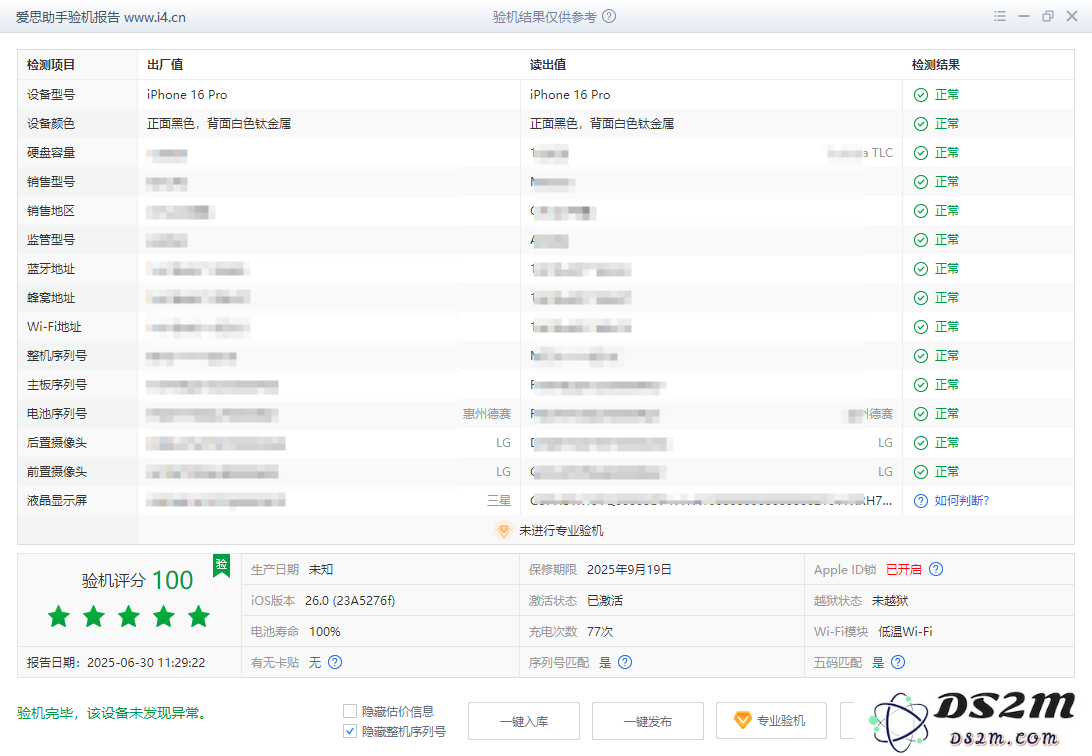Click the five-star rating row
This screenshot has height=756, width=1092.
pos(129,616)
